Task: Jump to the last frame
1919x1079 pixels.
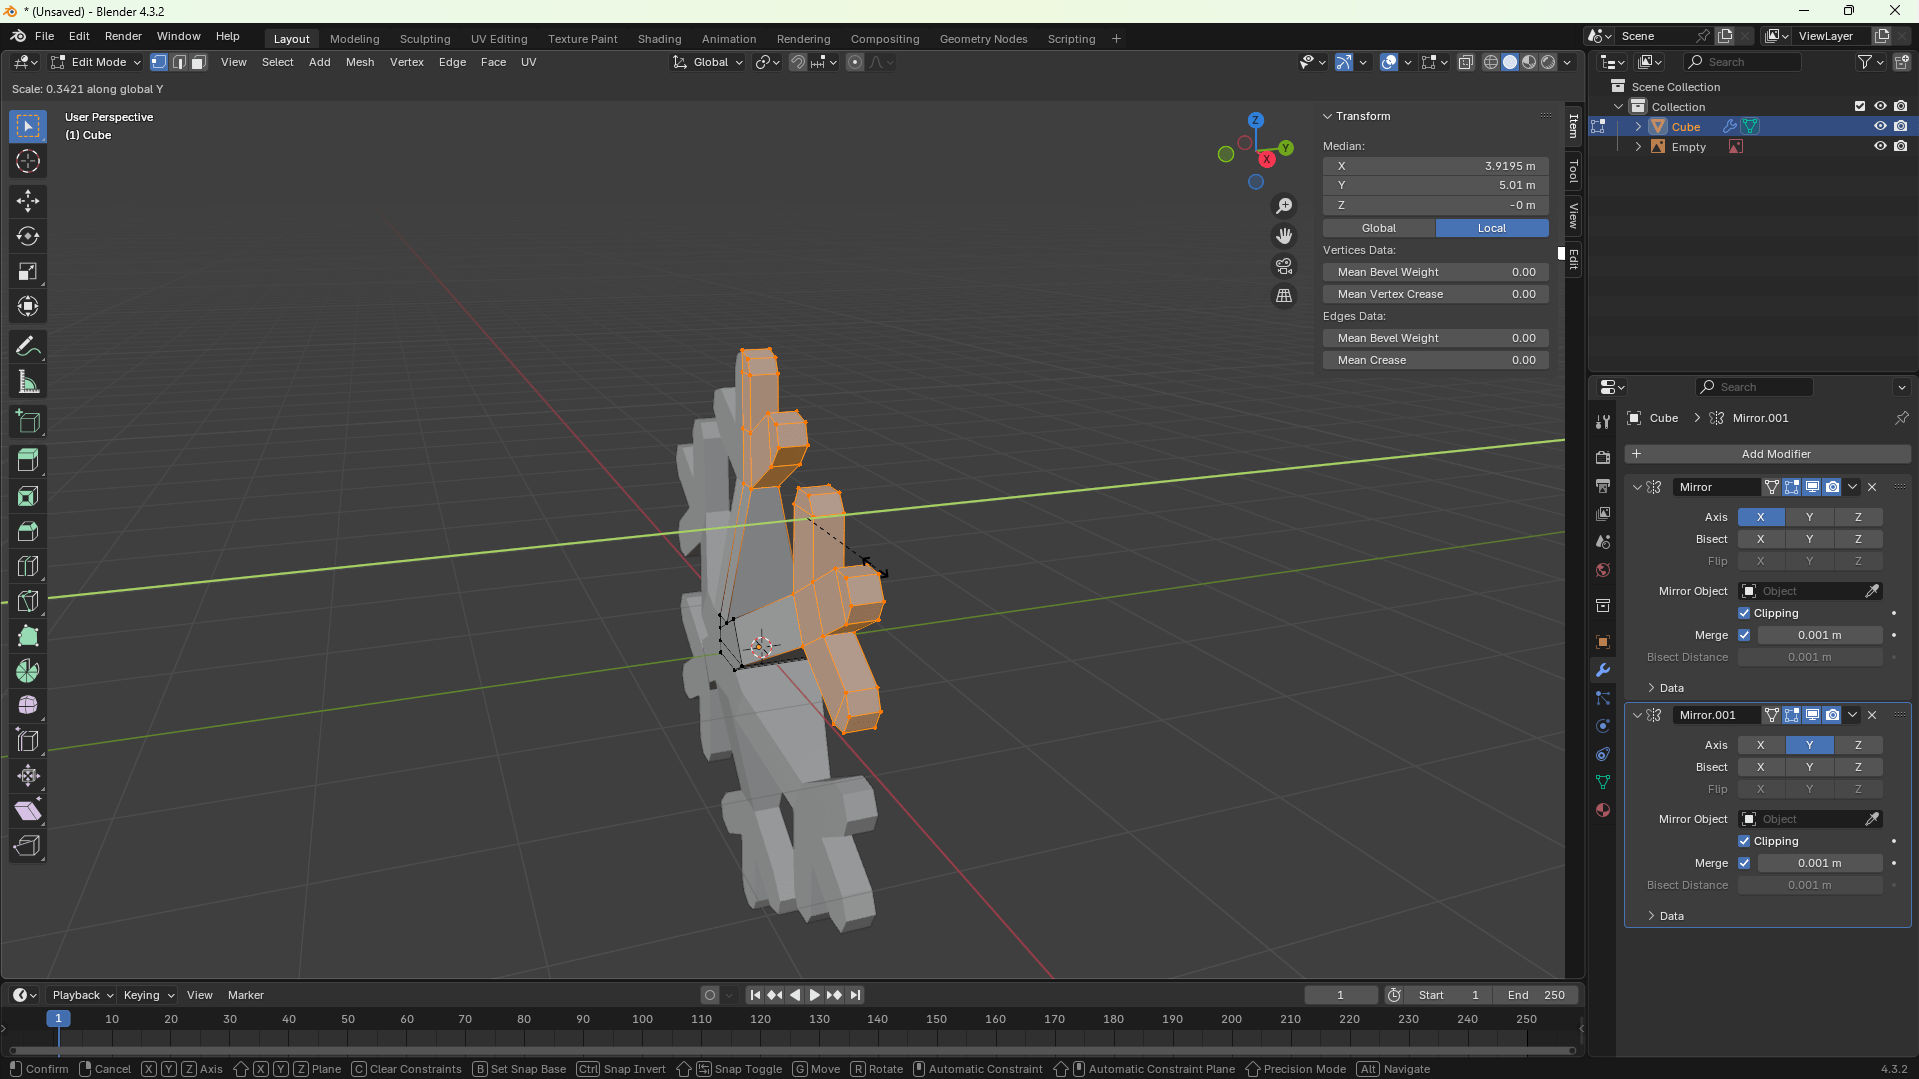Action: point(855,995)
